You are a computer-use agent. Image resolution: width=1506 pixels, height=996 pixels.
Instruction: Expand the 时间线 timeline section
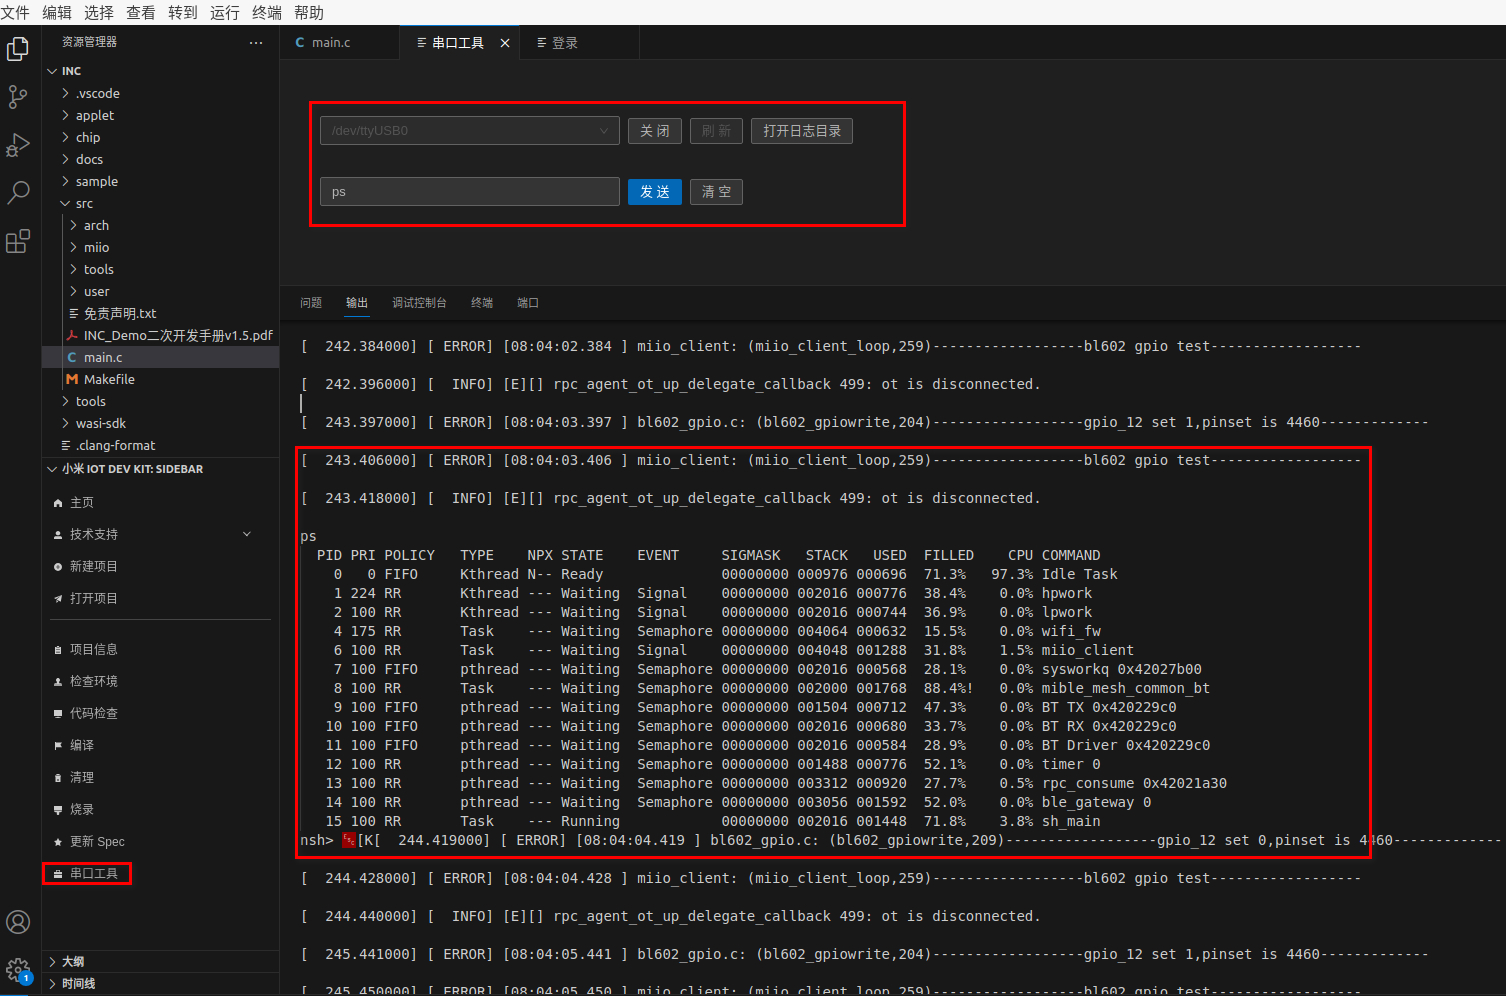tap(52, 984)
